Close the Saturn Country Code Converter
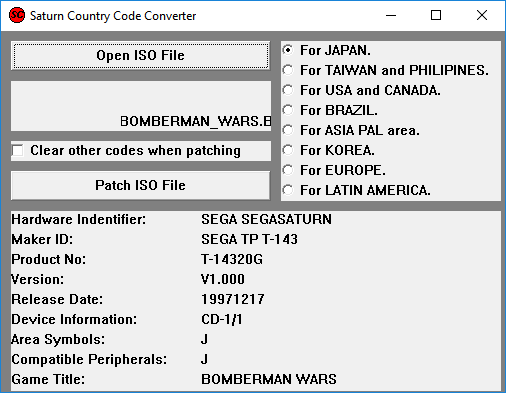 click(482, 15)
